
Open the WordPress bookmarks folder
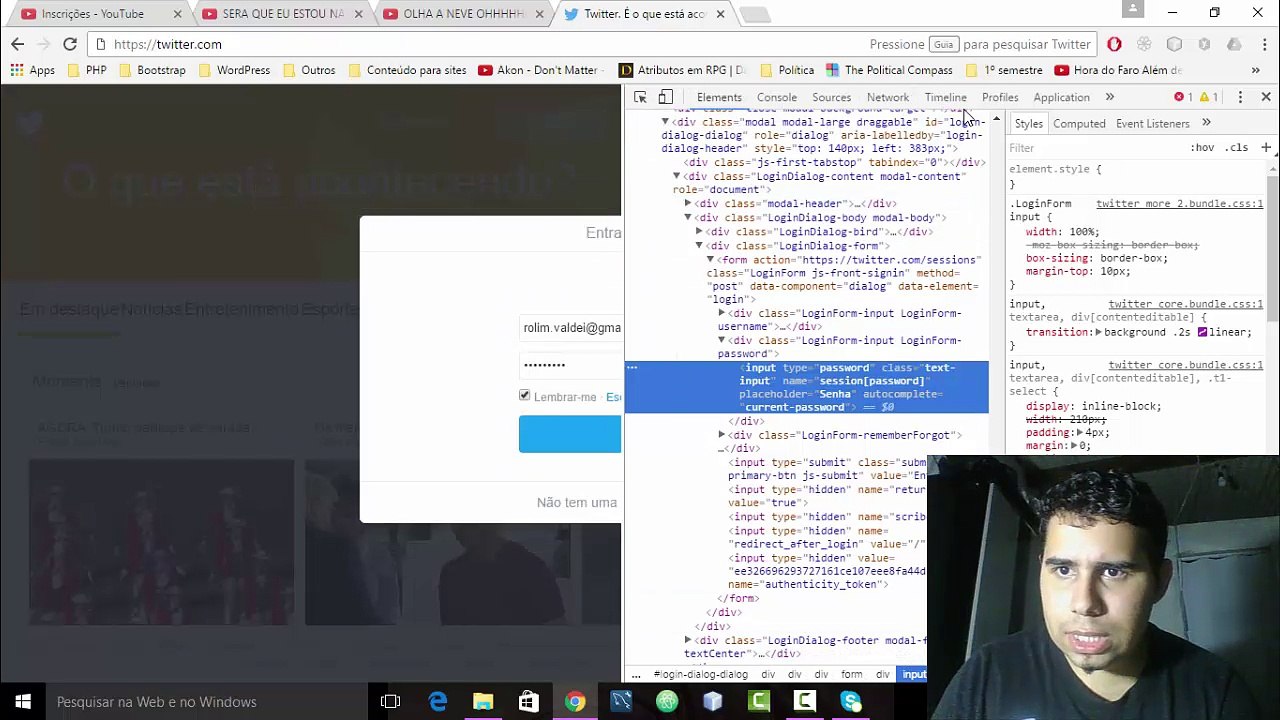coord(233,70)
